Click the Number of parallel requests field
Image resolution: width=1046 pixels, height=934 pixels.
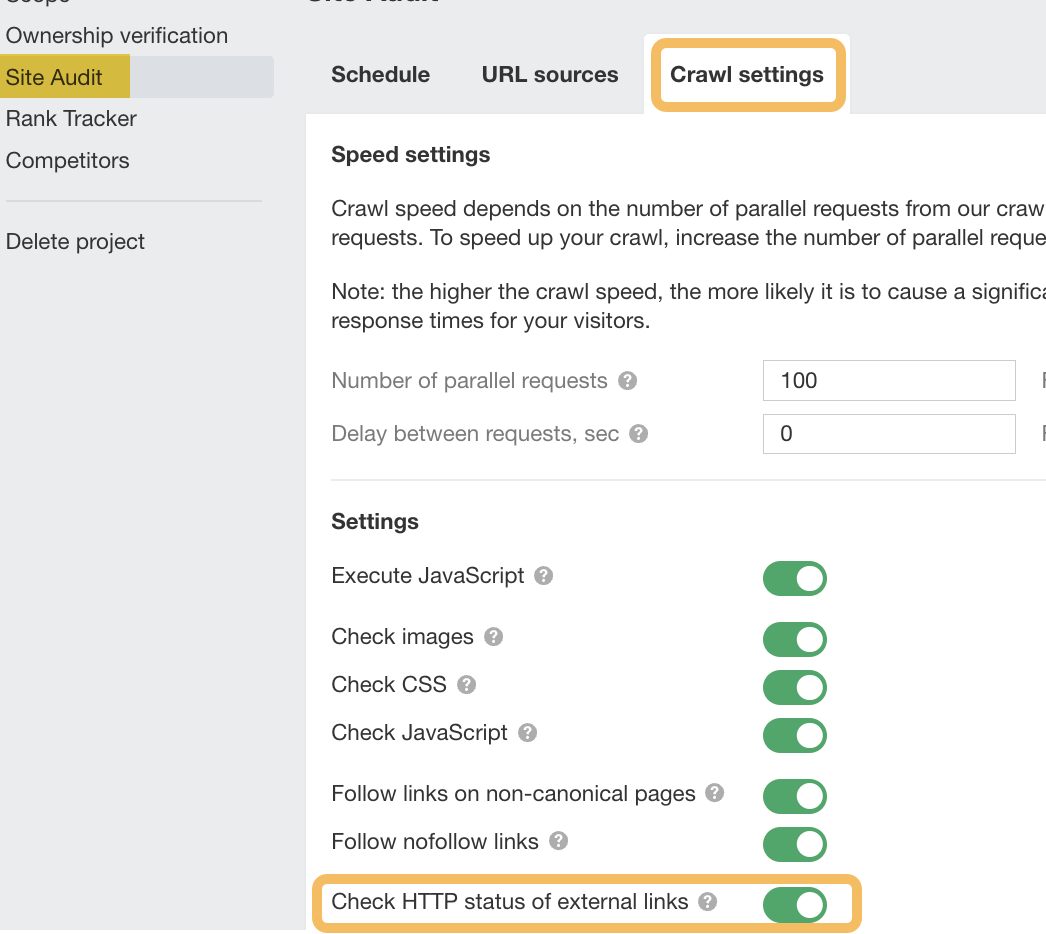[x=889, y=381]
